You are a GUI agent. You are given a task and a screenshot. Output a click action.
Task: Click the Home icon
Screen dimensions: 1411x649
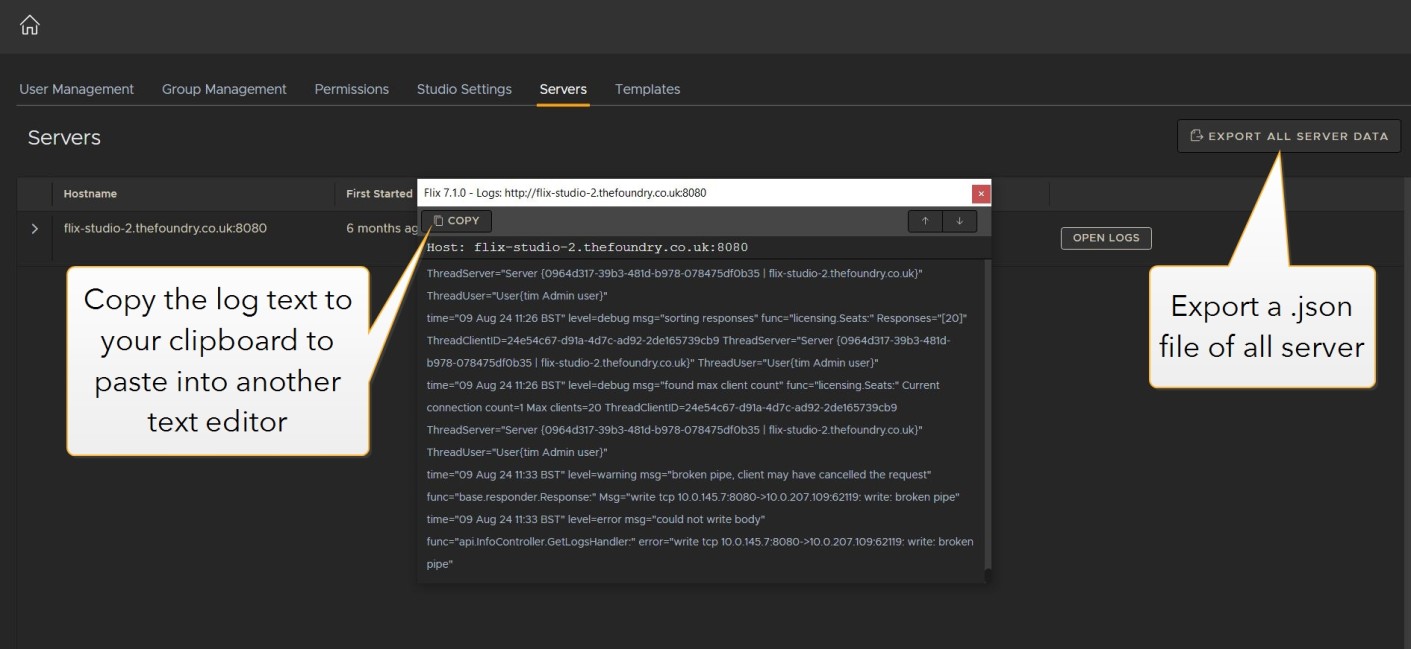point(30,25)
